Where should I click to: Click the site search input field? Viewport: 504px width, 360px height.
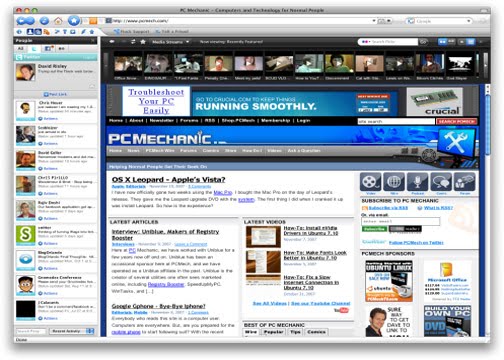pyautogui.click(x=396, y=121)
